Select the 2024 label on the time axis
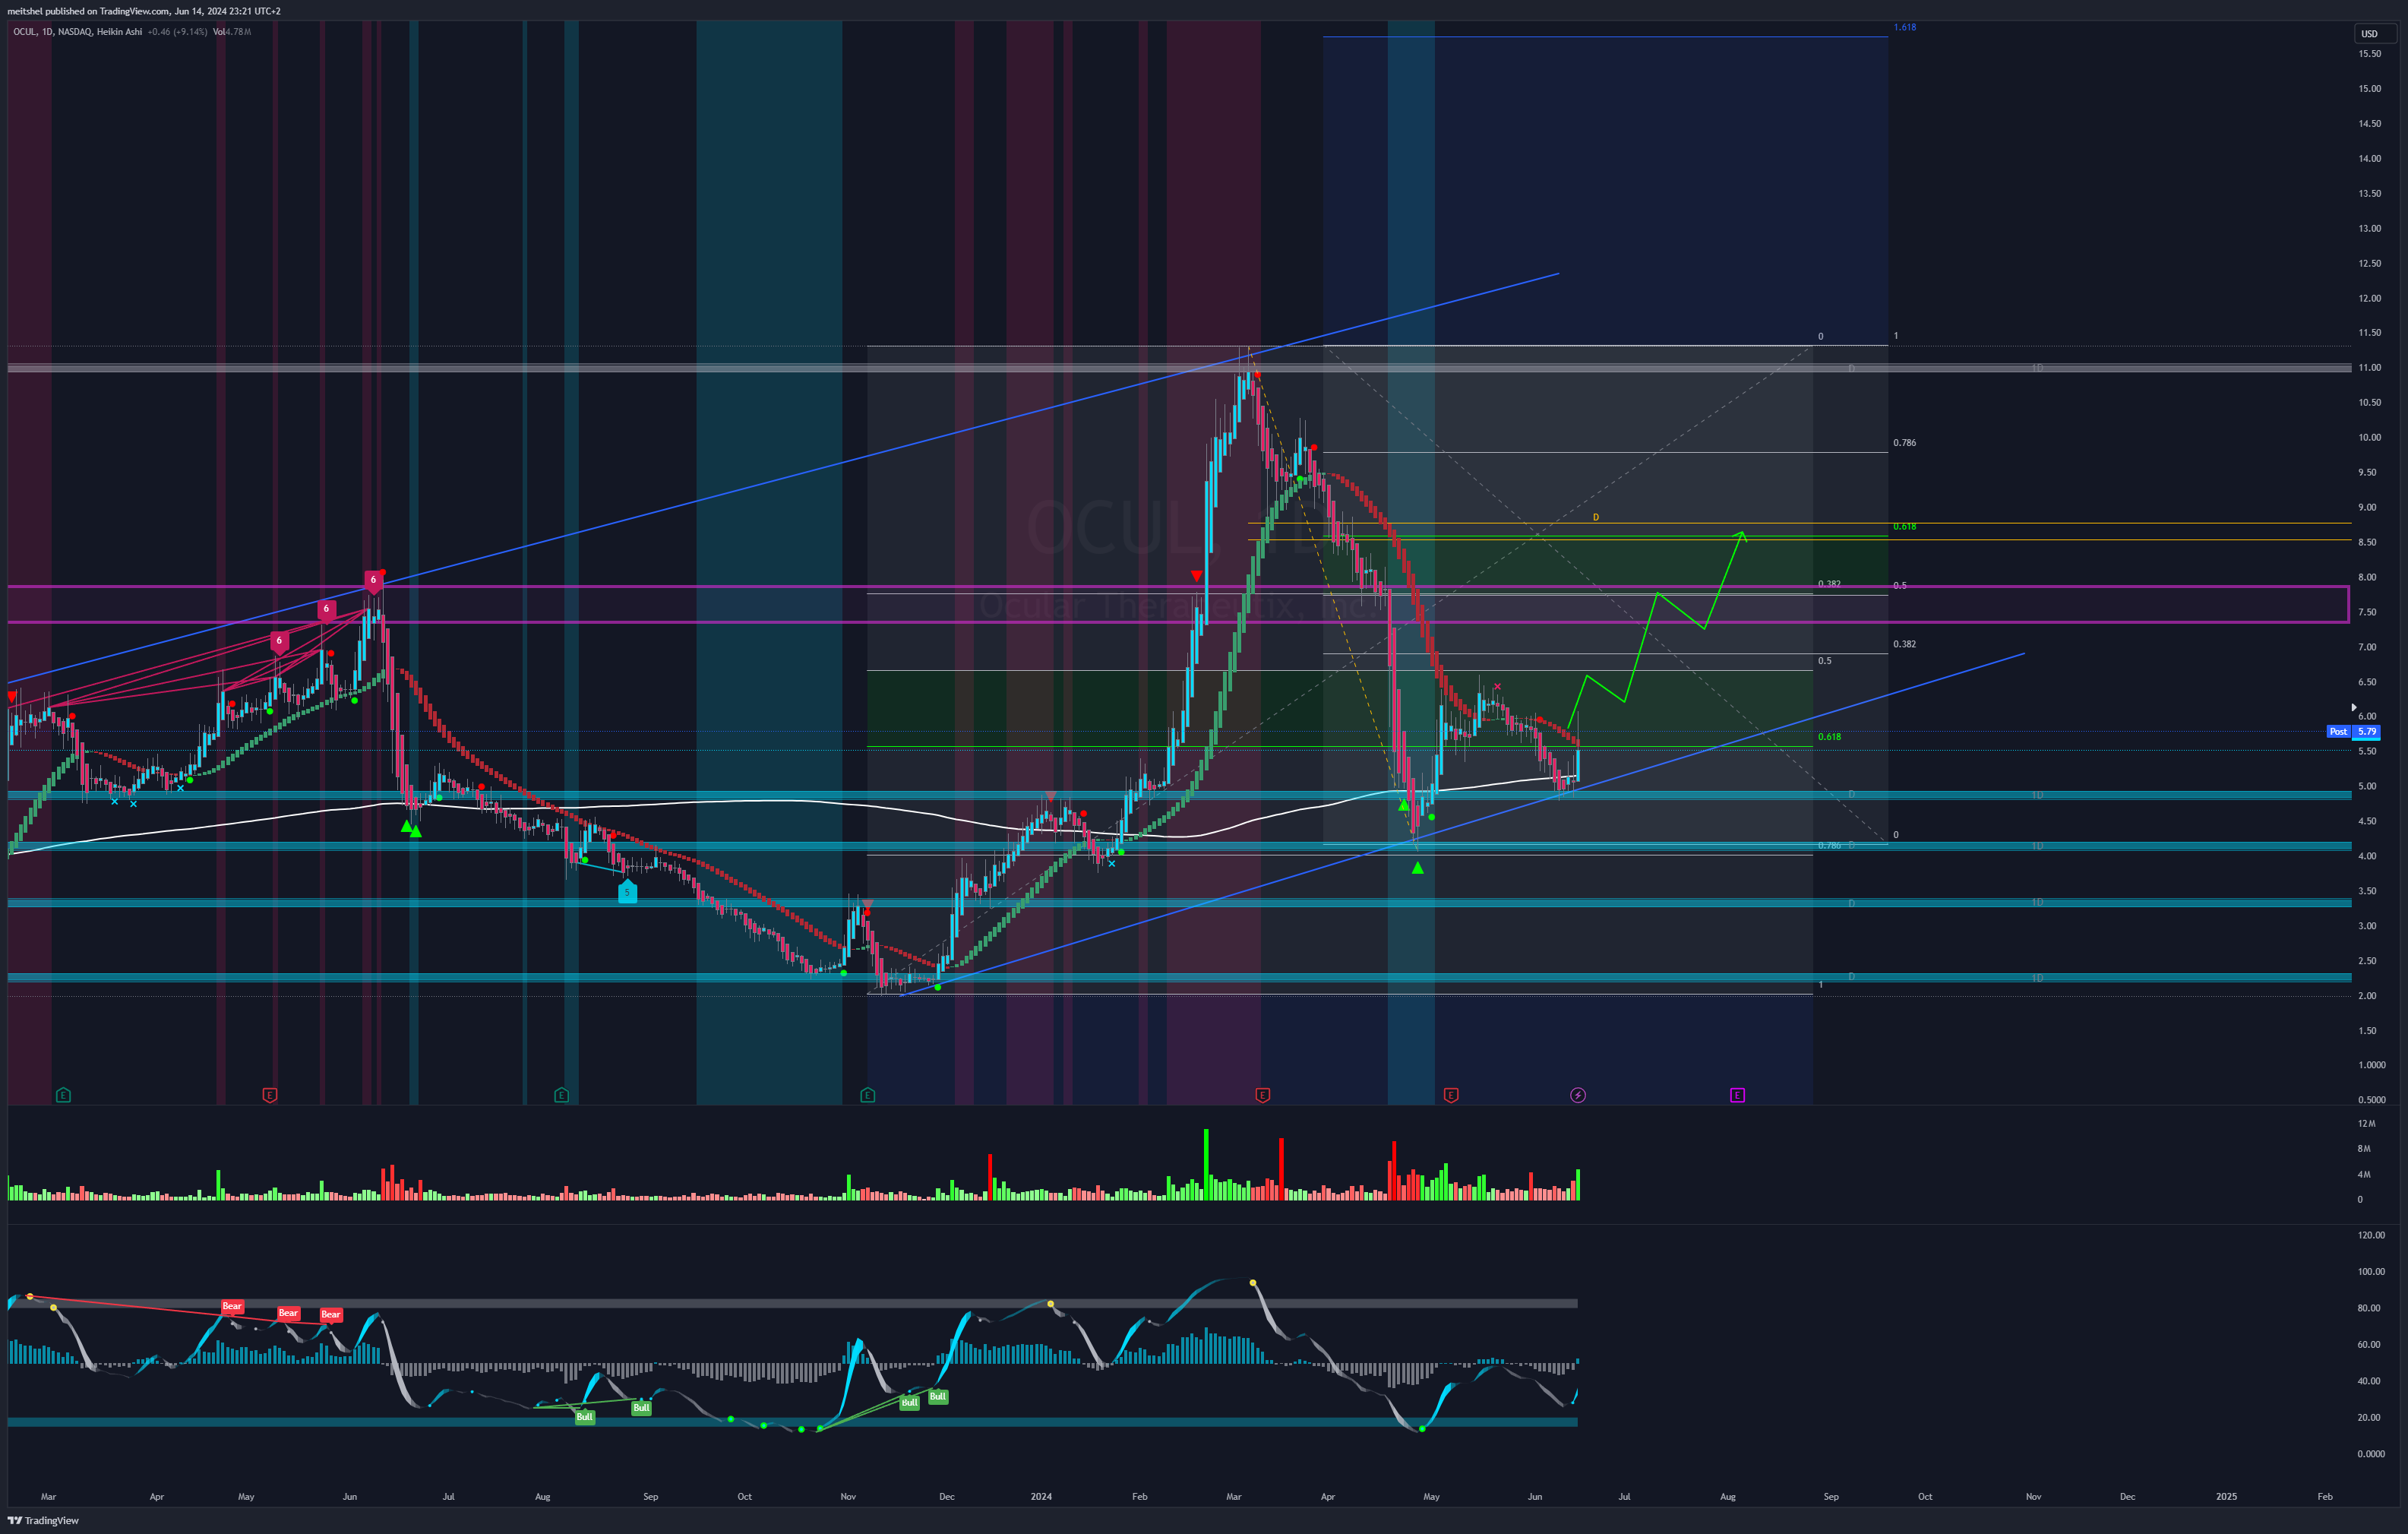This screenshot has width=2408, height=1534. pyautogui.click(x=1041, y=1497)
